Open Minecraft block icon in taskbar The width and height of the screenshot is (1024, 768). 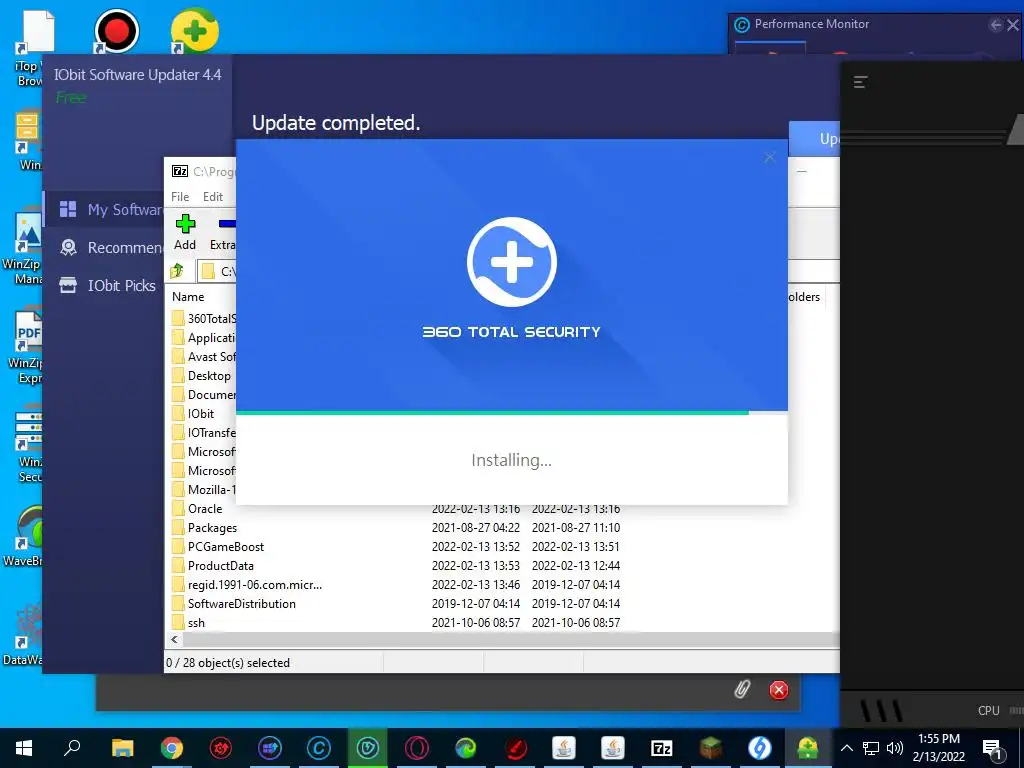point(711,748)
